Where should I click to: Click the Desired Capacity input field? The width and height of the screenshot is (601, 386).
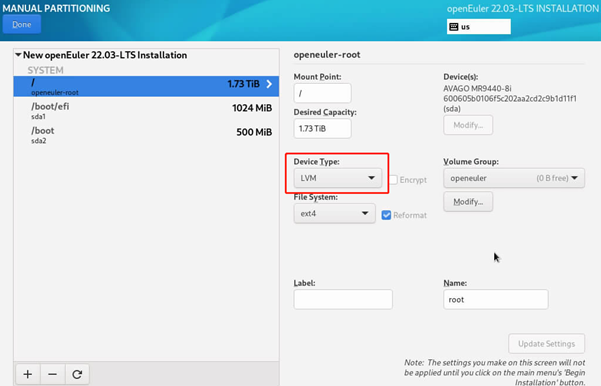pyautogui.click(x=322, y=128)
